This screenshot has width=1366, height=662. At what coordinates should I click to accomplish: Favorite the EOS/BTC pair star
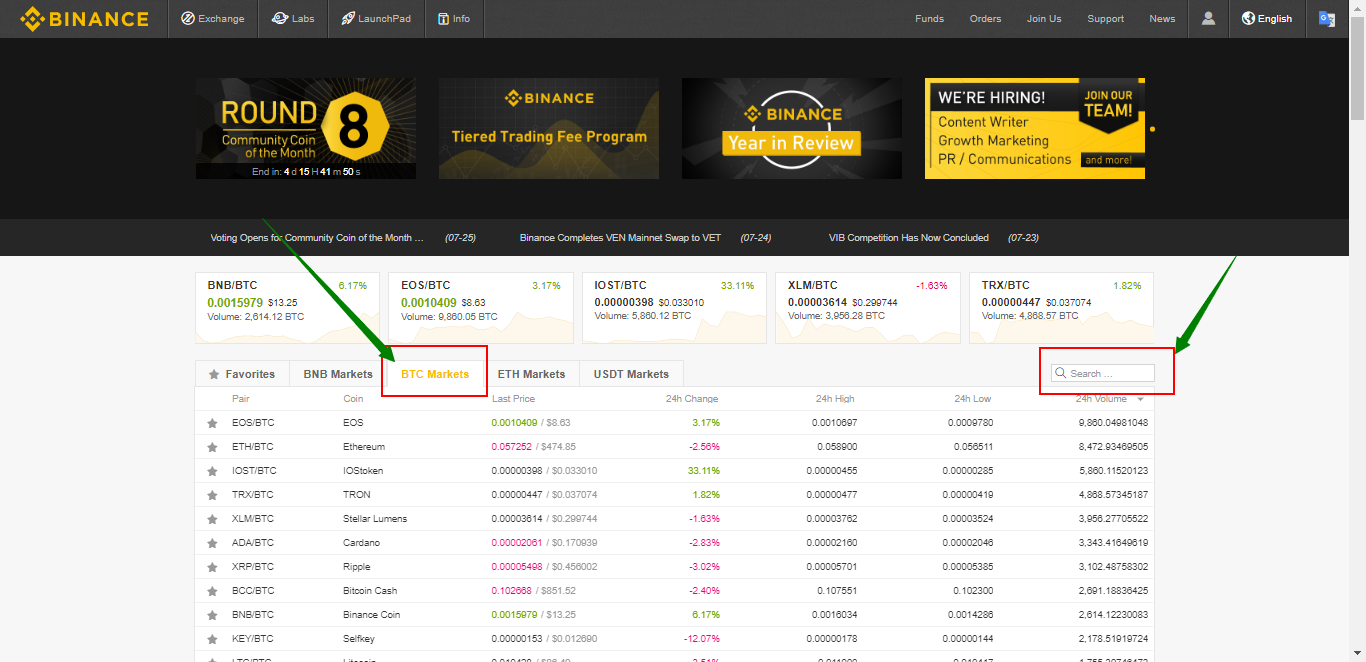point(212,423)
